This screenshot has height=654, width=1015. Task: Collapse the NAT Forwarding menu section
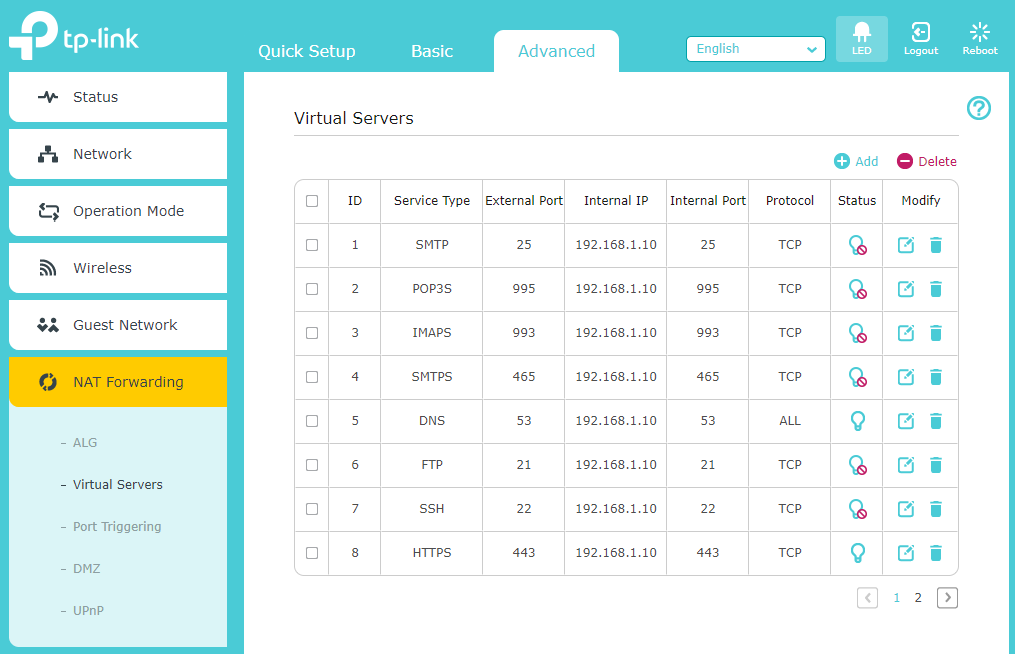click(x=118, y=382)
